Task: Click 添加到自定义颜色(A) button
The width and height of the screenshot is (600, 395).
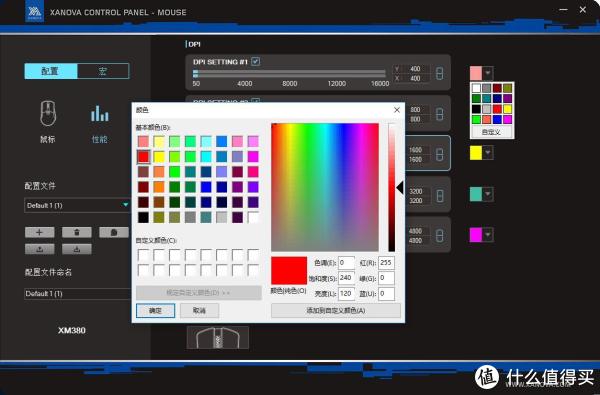Action: click(x=336, y=310)
